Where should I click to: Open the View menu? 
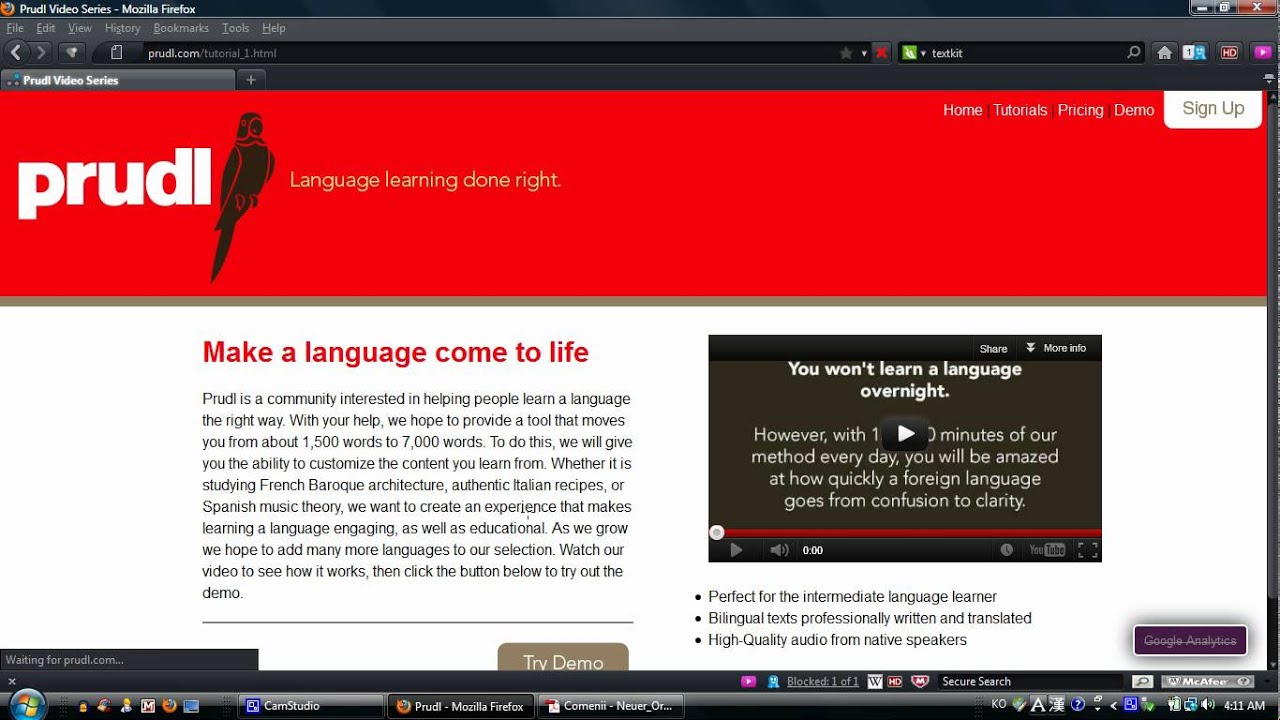(80, 28)
